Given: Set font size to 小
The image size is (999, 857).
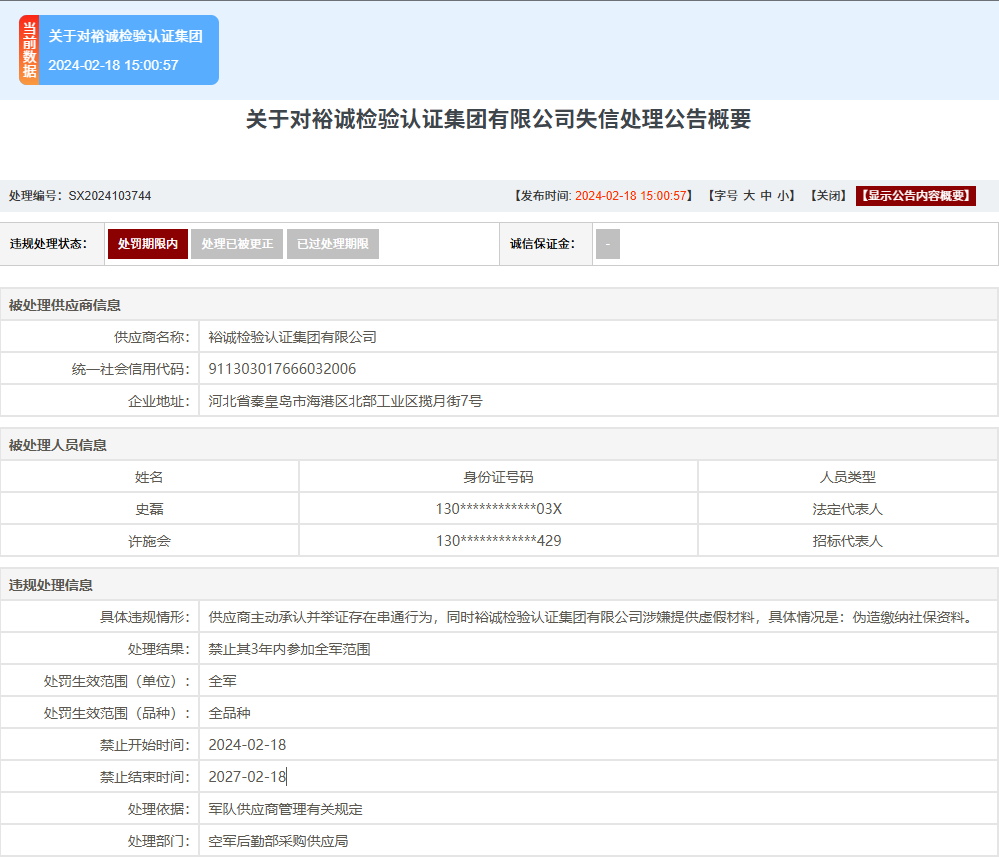Looking at the screenshot, I should [783, 196].
